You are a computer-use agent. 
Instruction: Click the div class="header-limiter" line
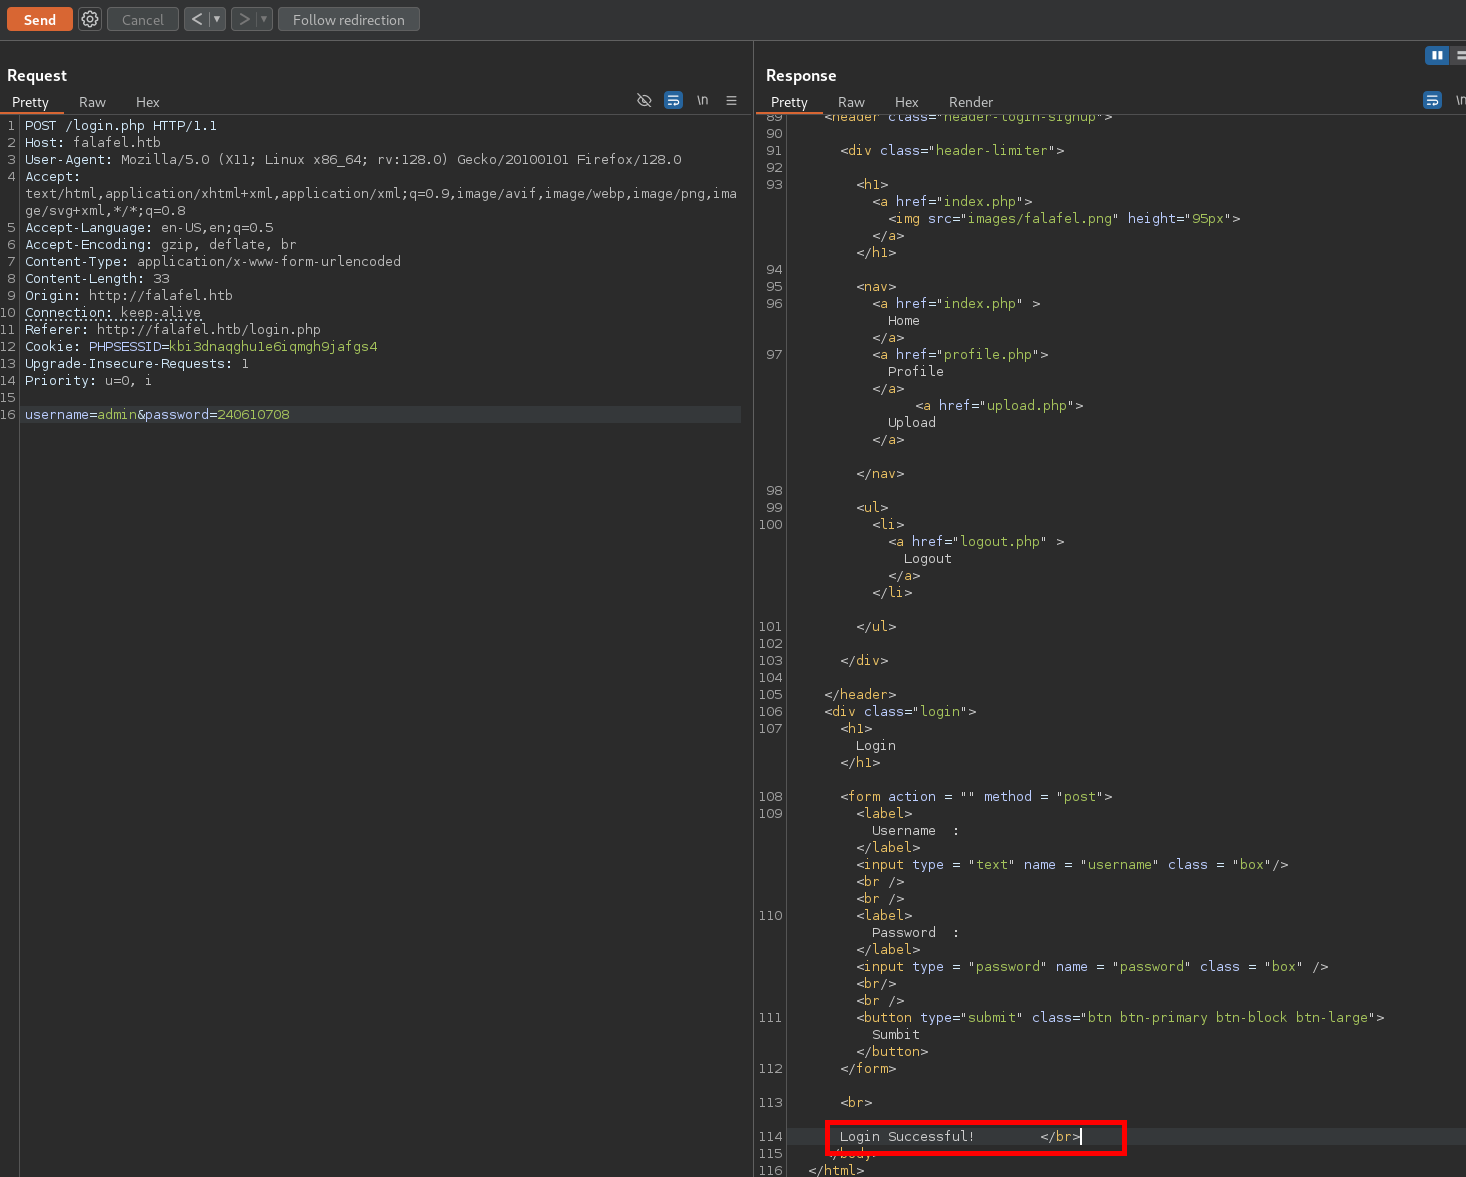952,150
